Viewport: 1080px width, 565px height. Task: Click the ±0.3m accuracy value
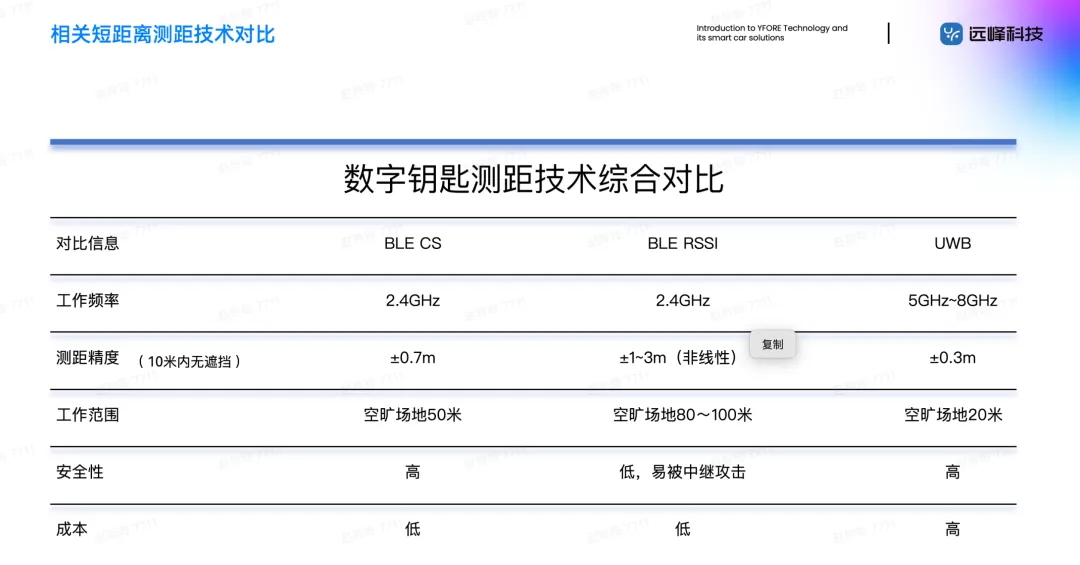[x=953, y=358]
